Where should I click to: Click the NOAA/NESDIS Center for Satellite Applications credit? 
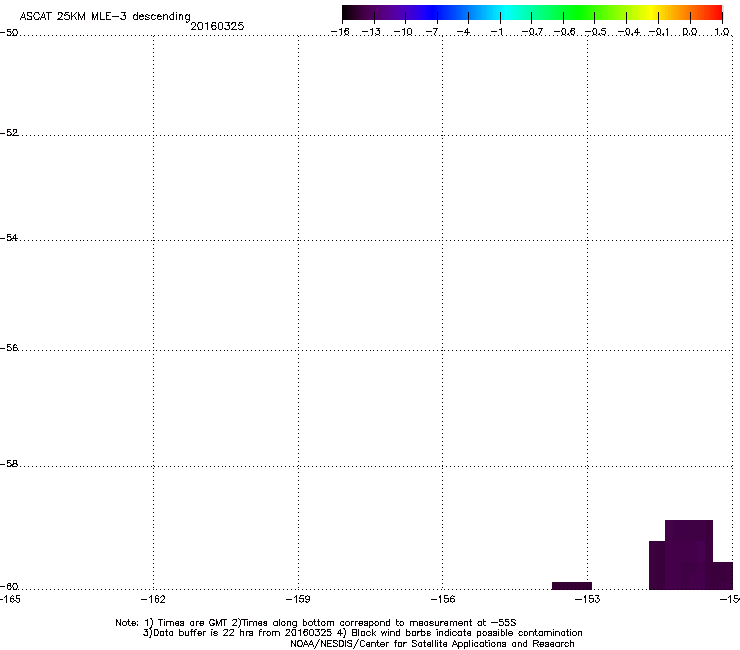[x=432, y=644]
